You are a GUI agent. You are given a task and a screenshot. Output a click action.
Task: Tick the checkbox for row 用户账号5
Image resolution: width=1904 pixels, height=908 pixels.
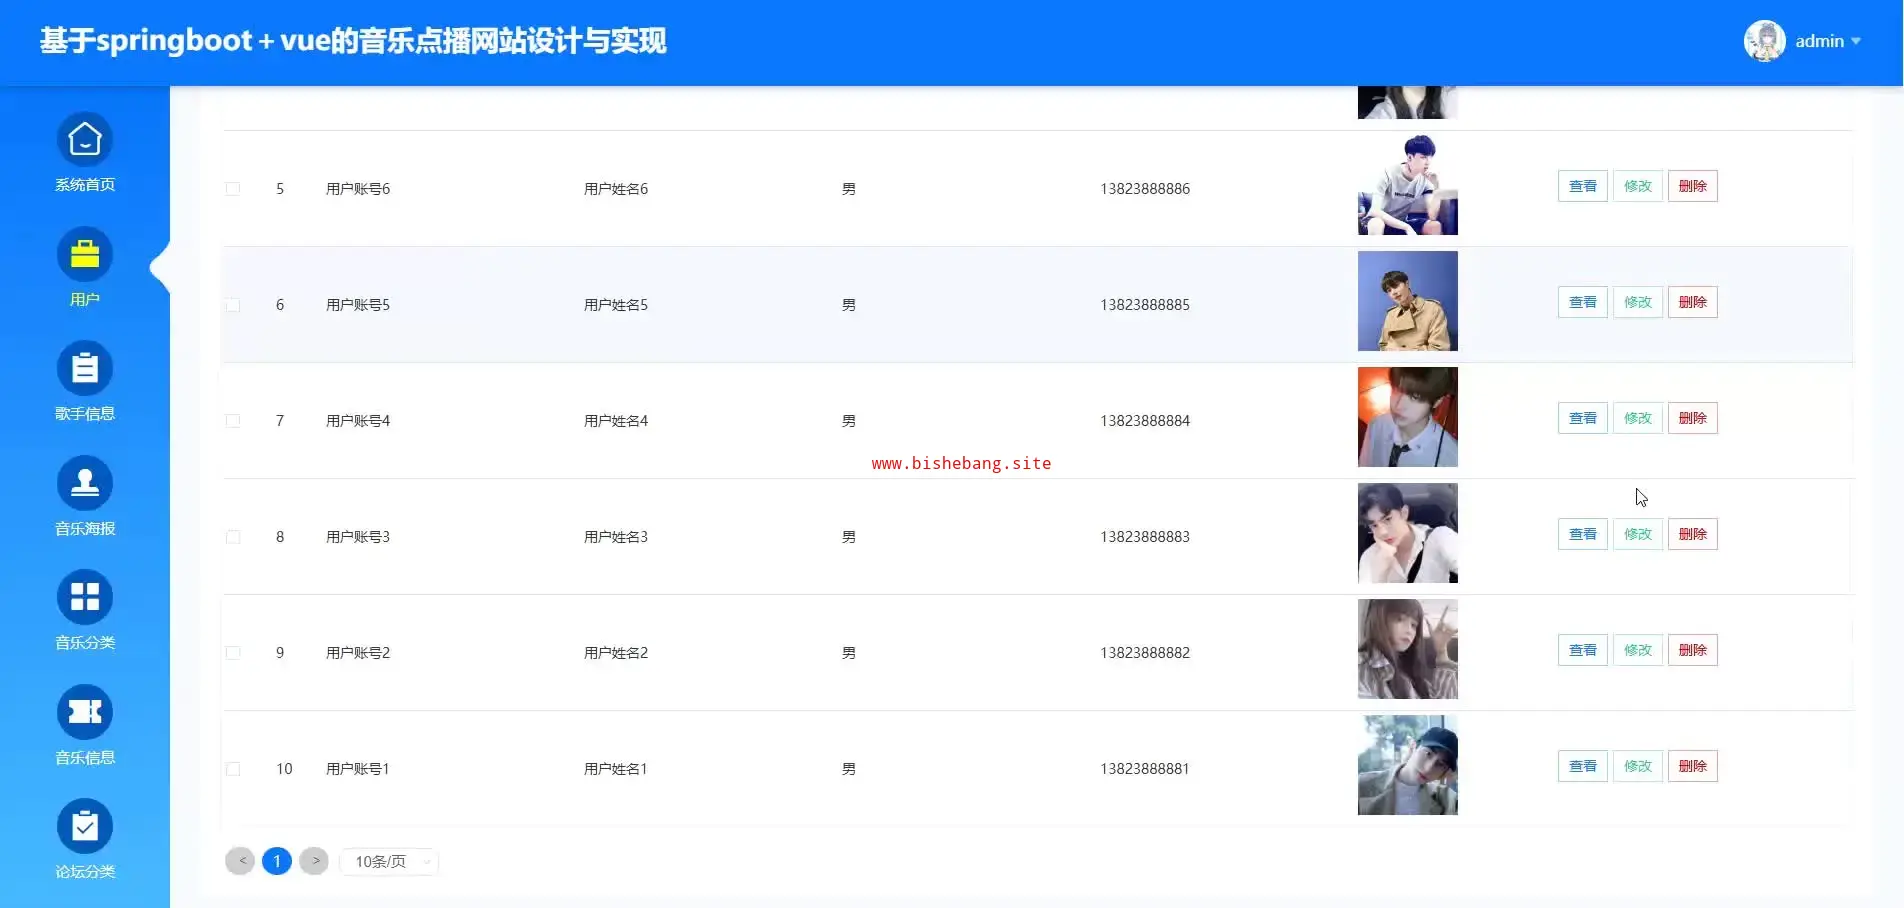click(233, 305)
